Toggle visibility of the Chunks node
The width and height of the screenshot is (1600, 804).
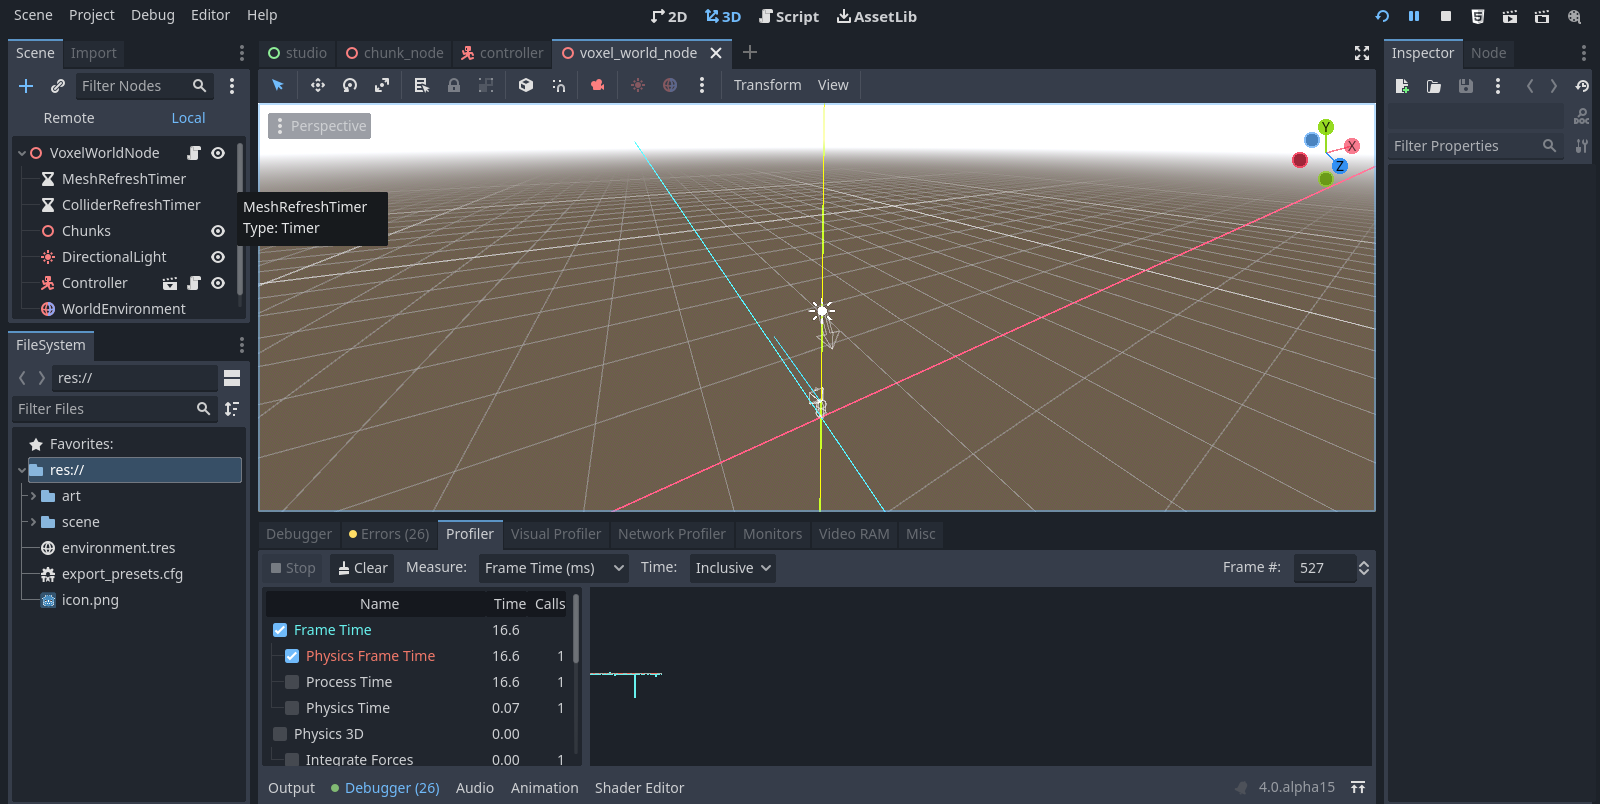point(218,231)
